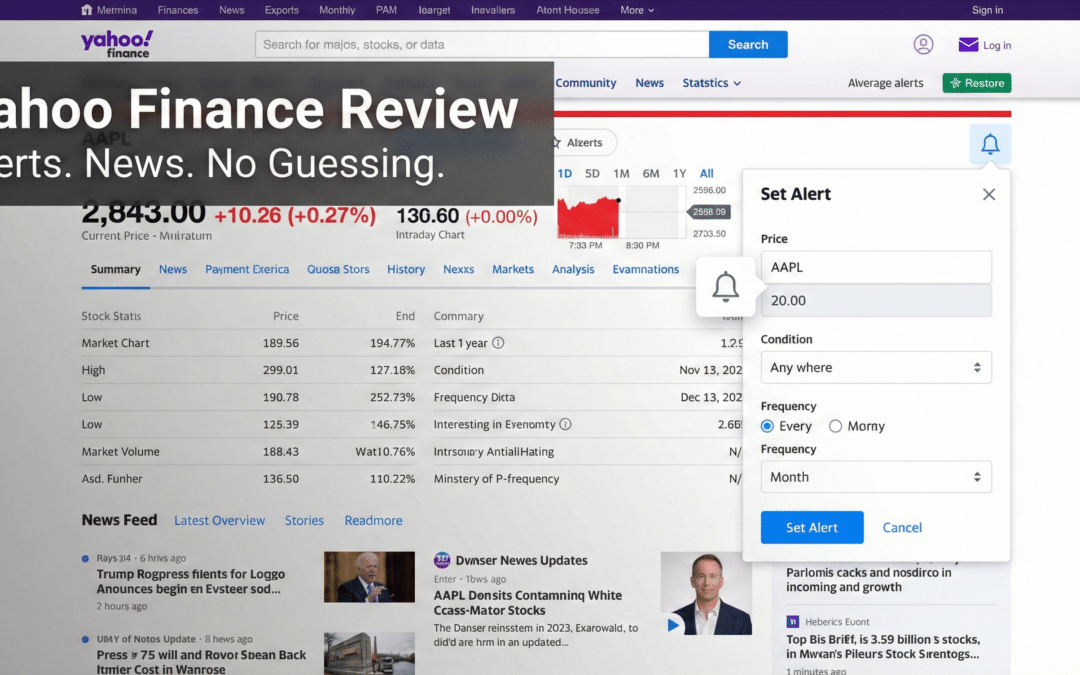
Task: Open Stories in News Feed
Action: tap(304, 521)
